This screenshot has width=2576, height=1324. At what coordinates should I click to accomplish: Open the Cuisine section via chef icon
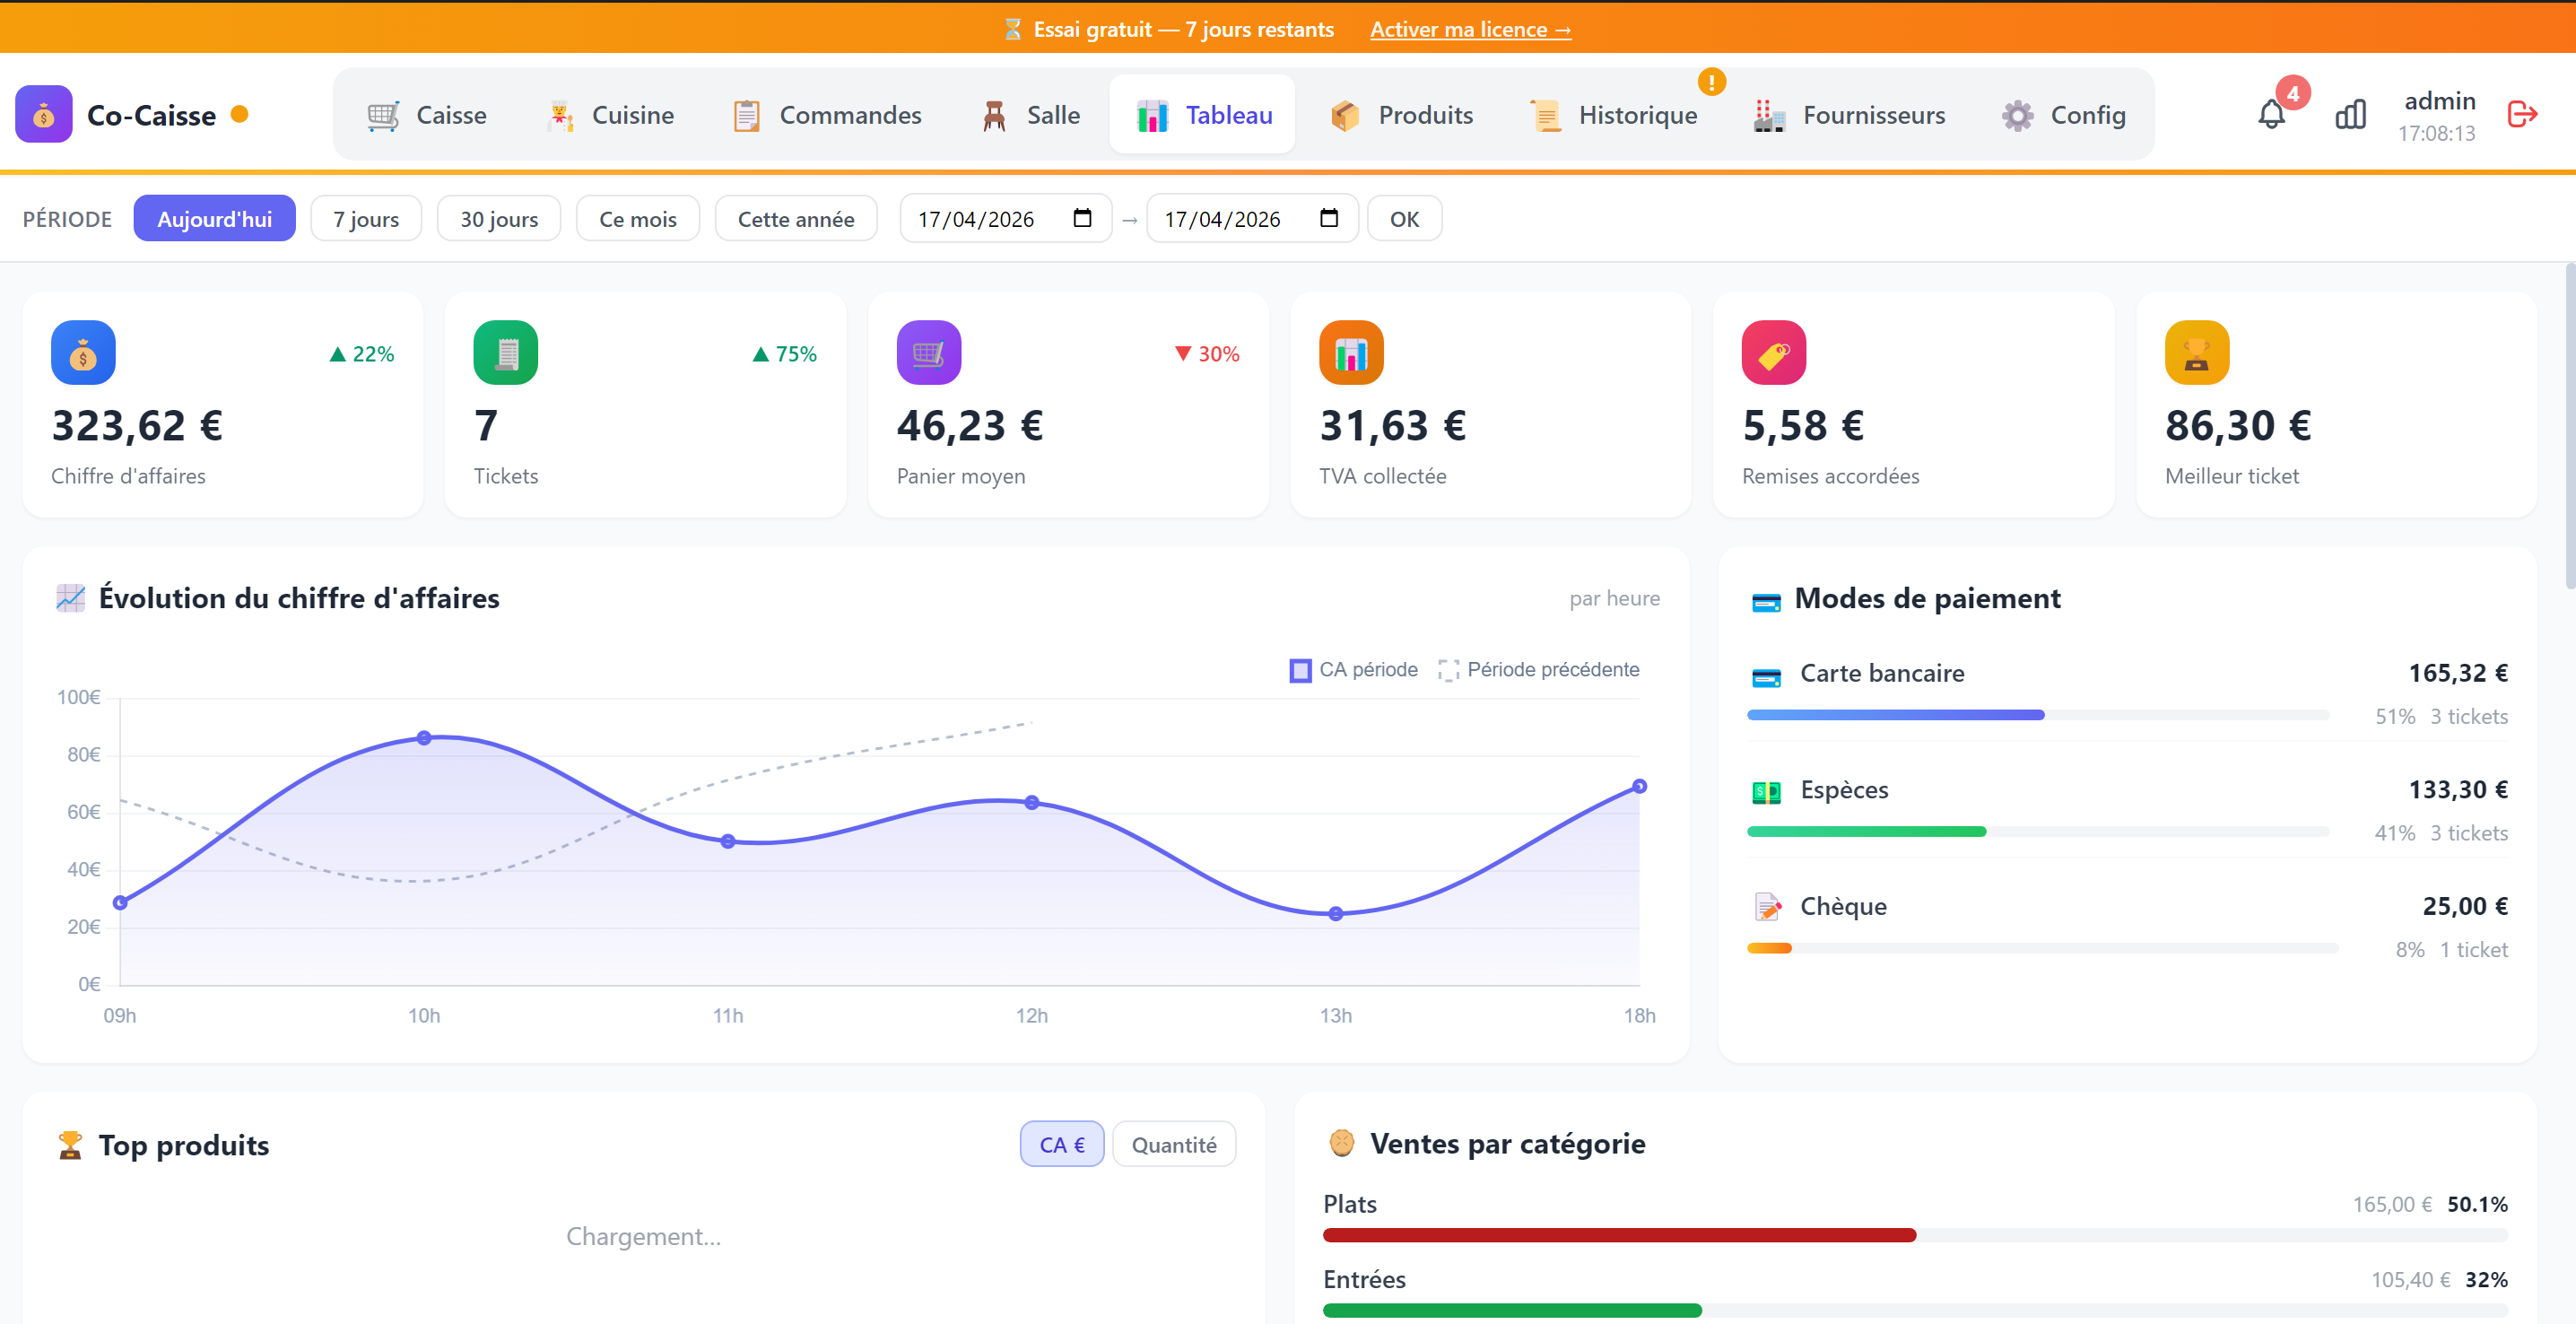561,114
